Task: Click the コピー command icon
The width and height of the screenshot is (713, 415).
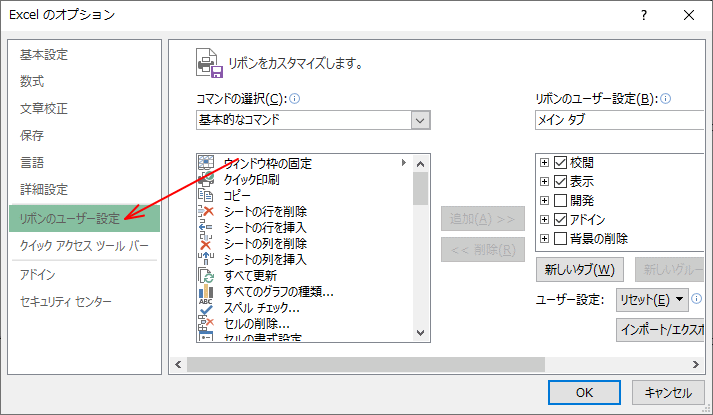Action: tap(206, 195)
